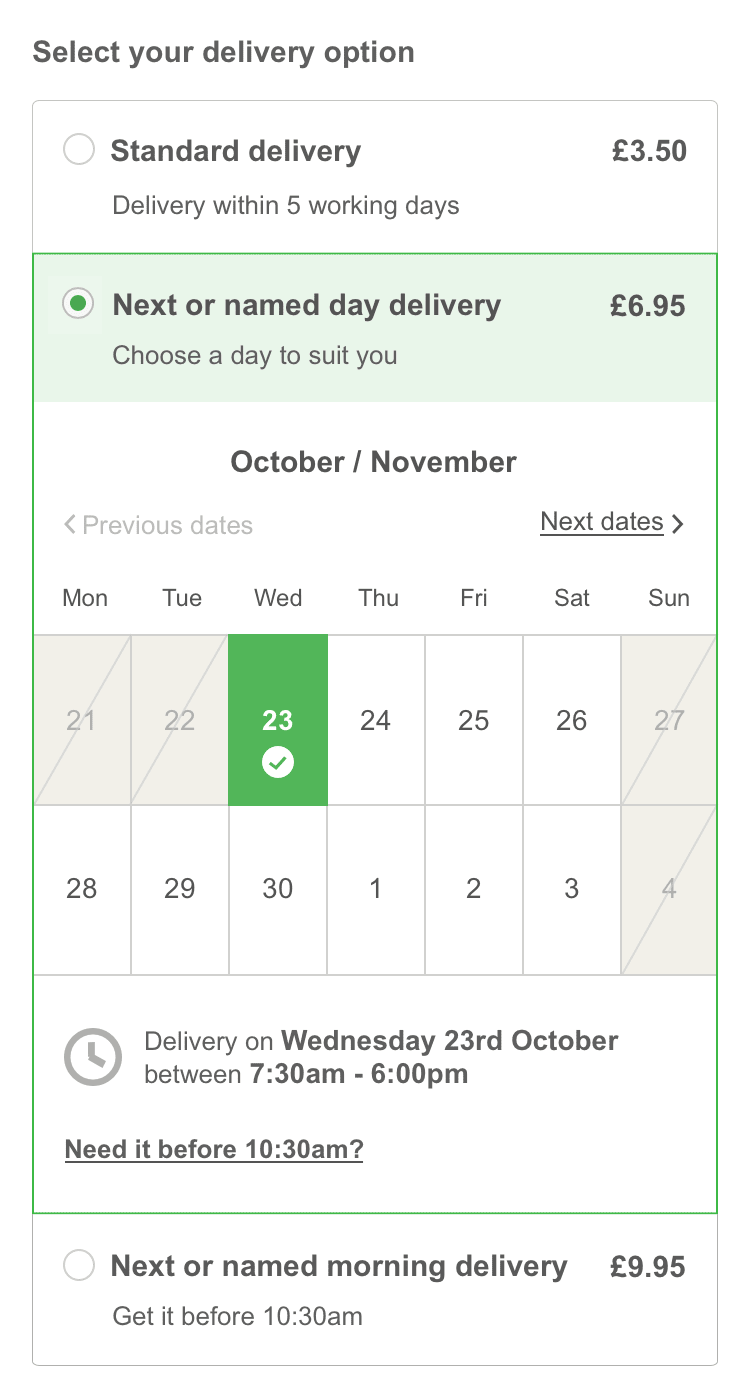Open the Next dates link
The width and height of the screenshot is (750, 1398).
point(601,522)
